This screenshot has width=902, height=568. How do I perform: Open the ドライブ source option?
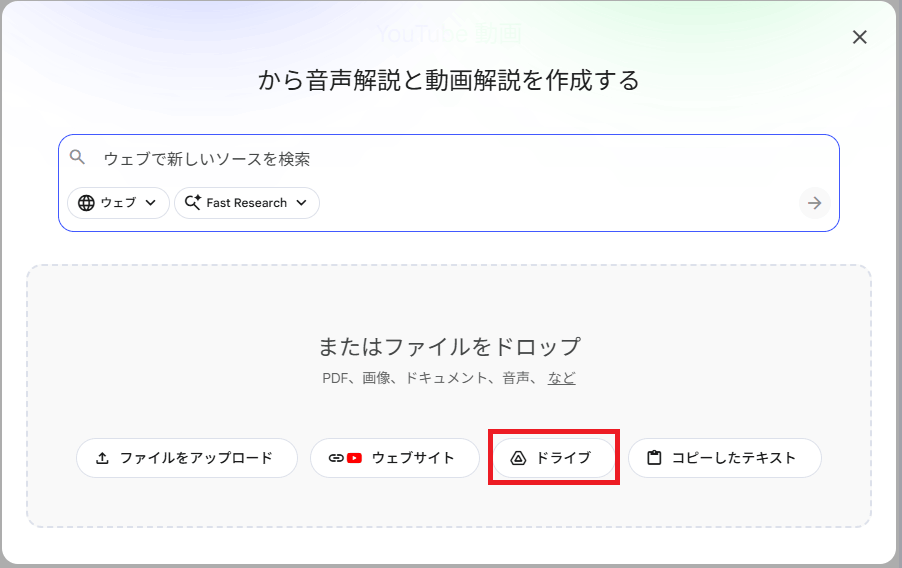click(x=553, y=458)
